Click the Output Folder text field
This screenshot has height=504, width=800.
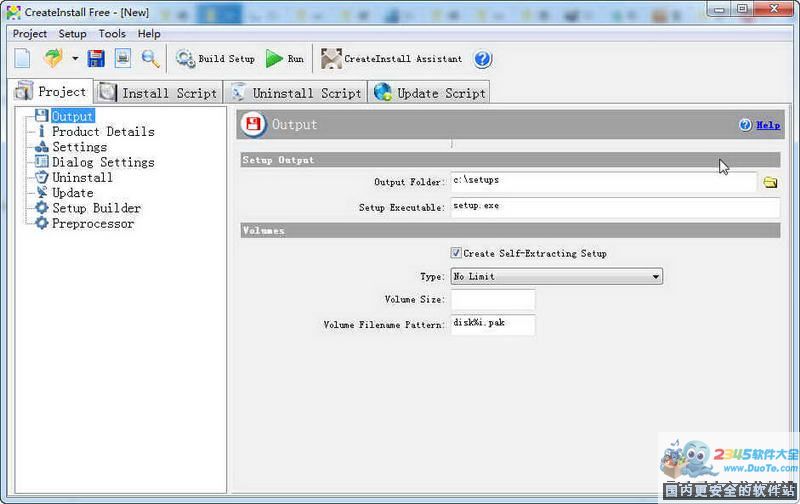coord(604,182)
